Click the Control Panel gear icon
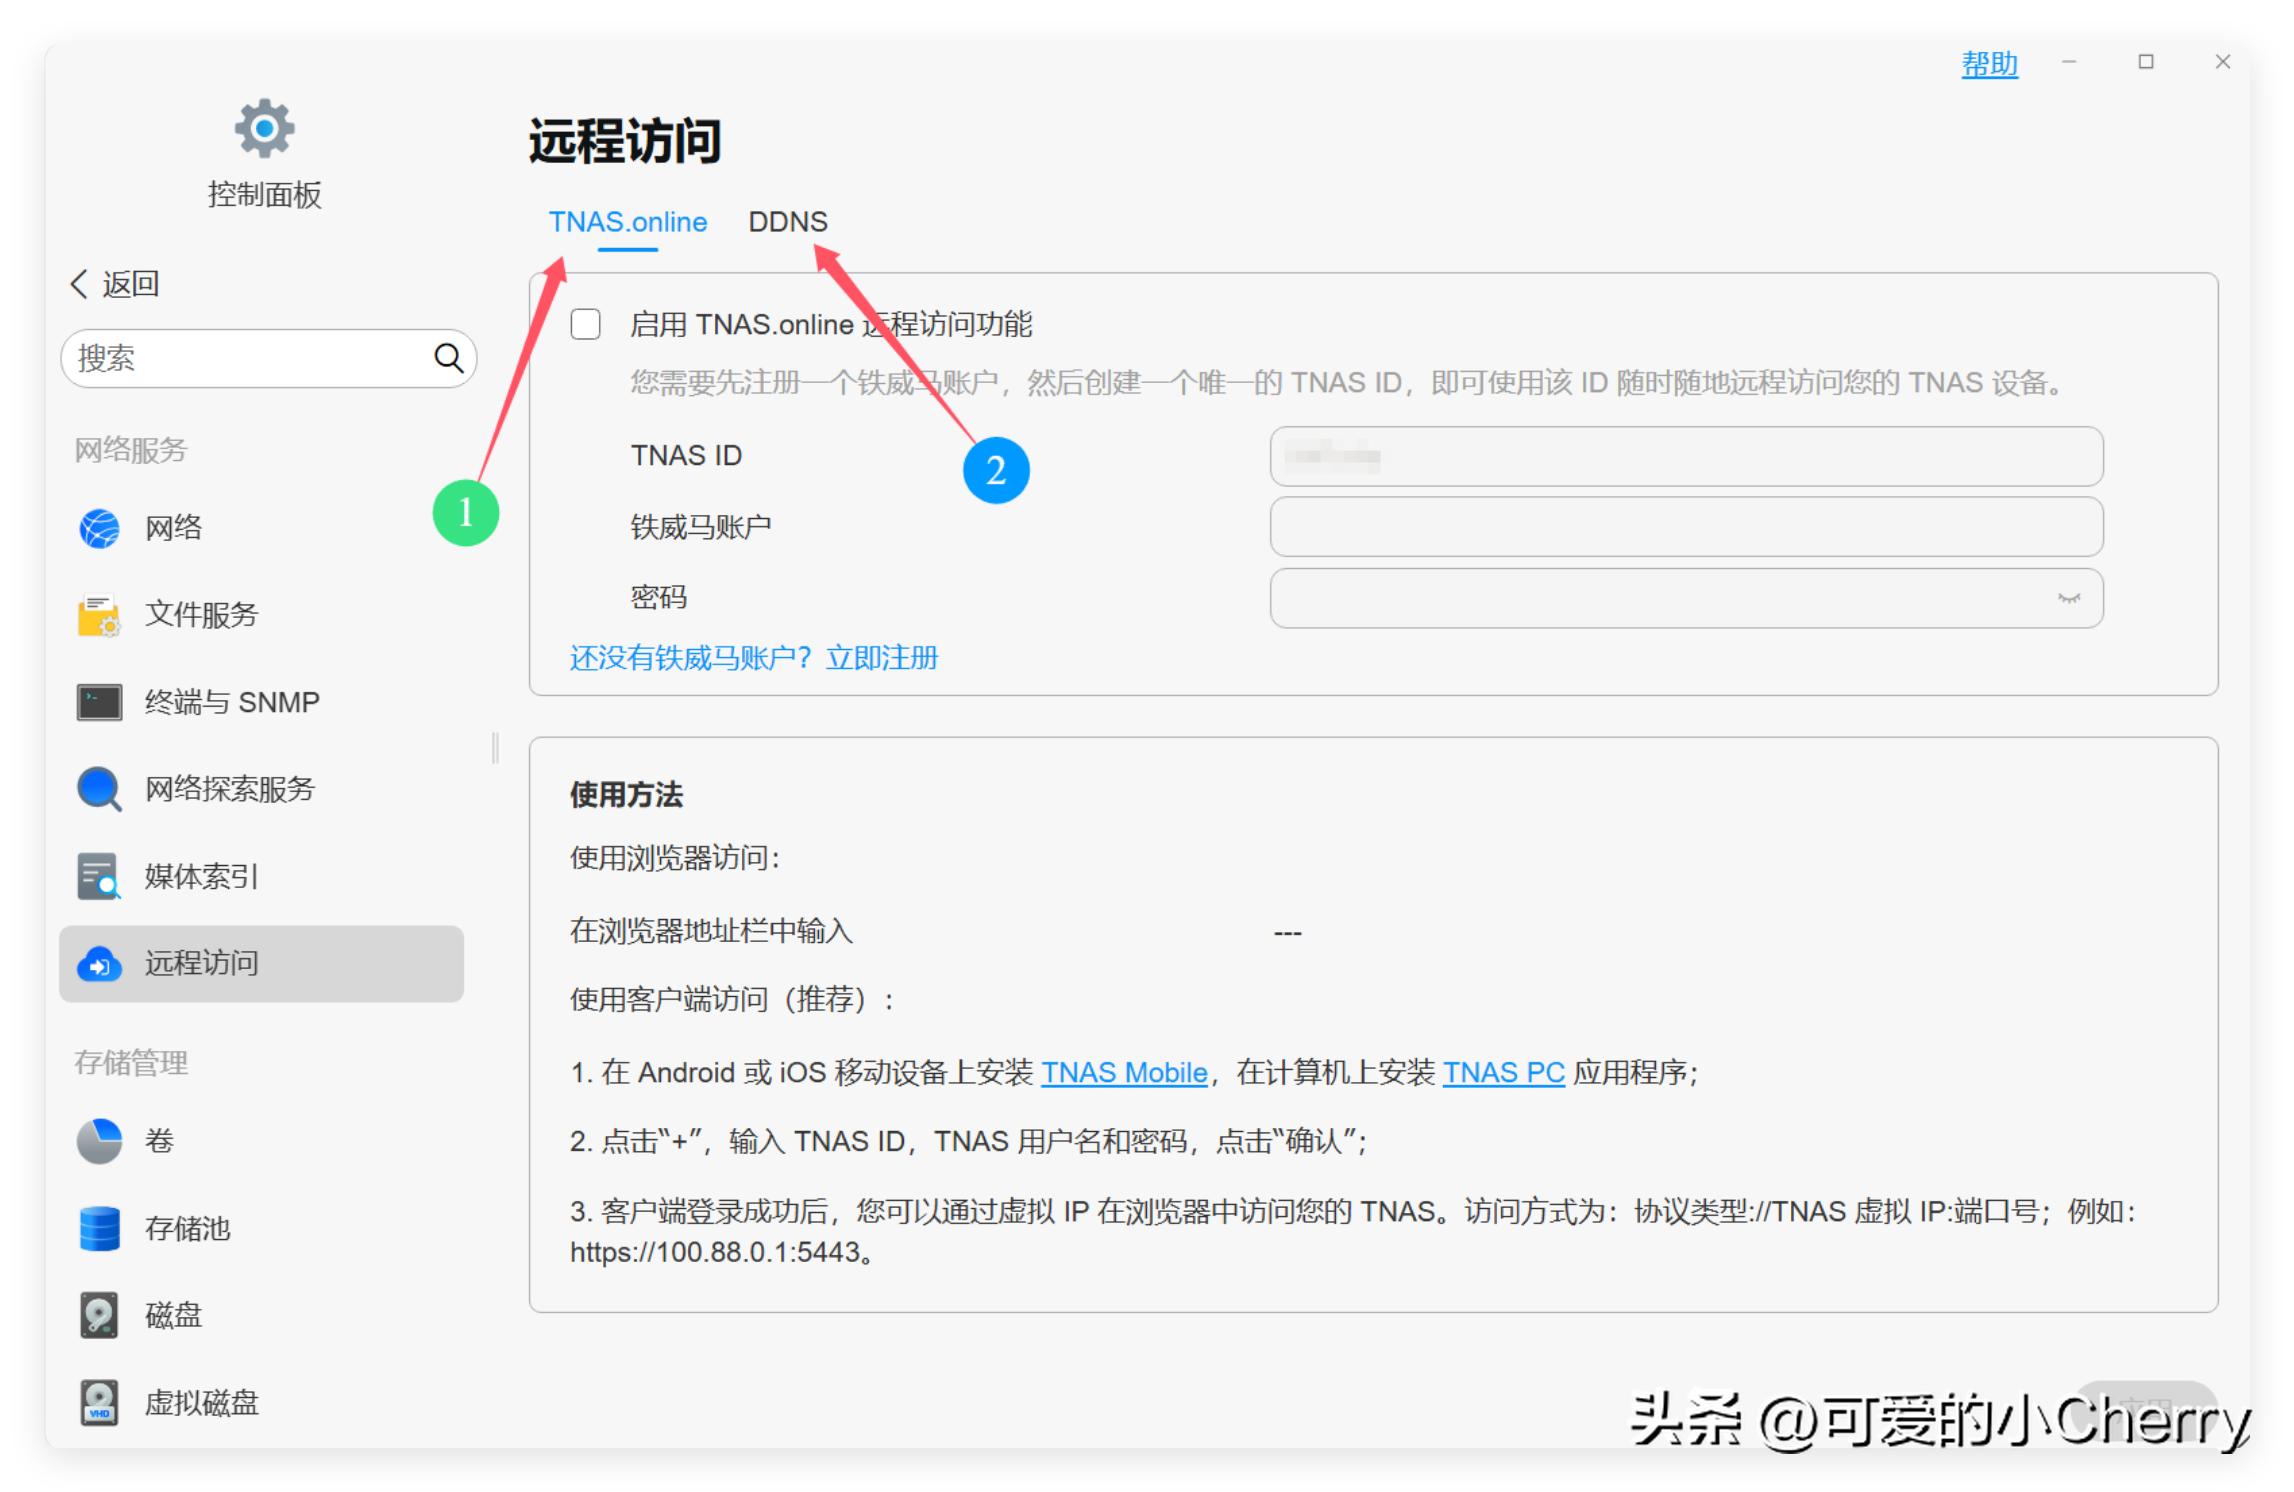Image resolution: width=2294 pixels, height=1492 pixels. click(264, 128)
